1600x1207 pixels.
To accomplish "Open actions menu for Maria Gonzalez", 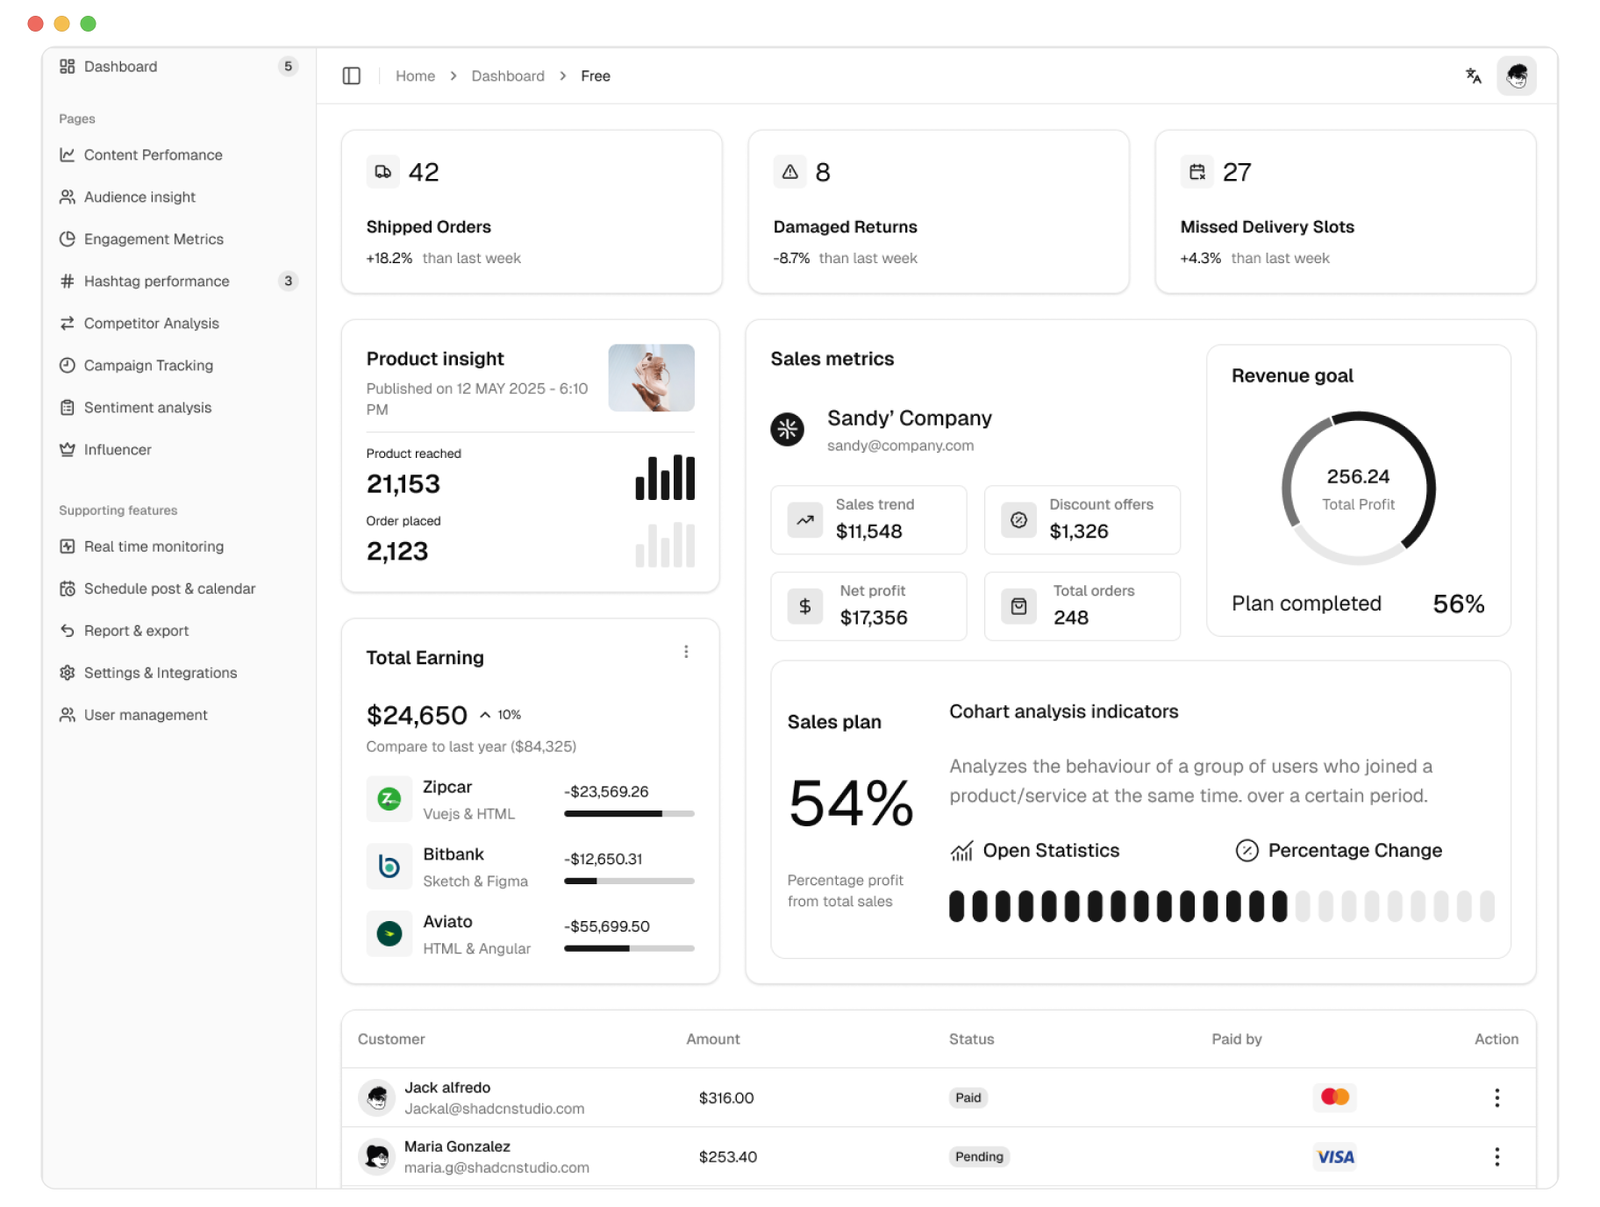I will click(x=1497, y=1157).
